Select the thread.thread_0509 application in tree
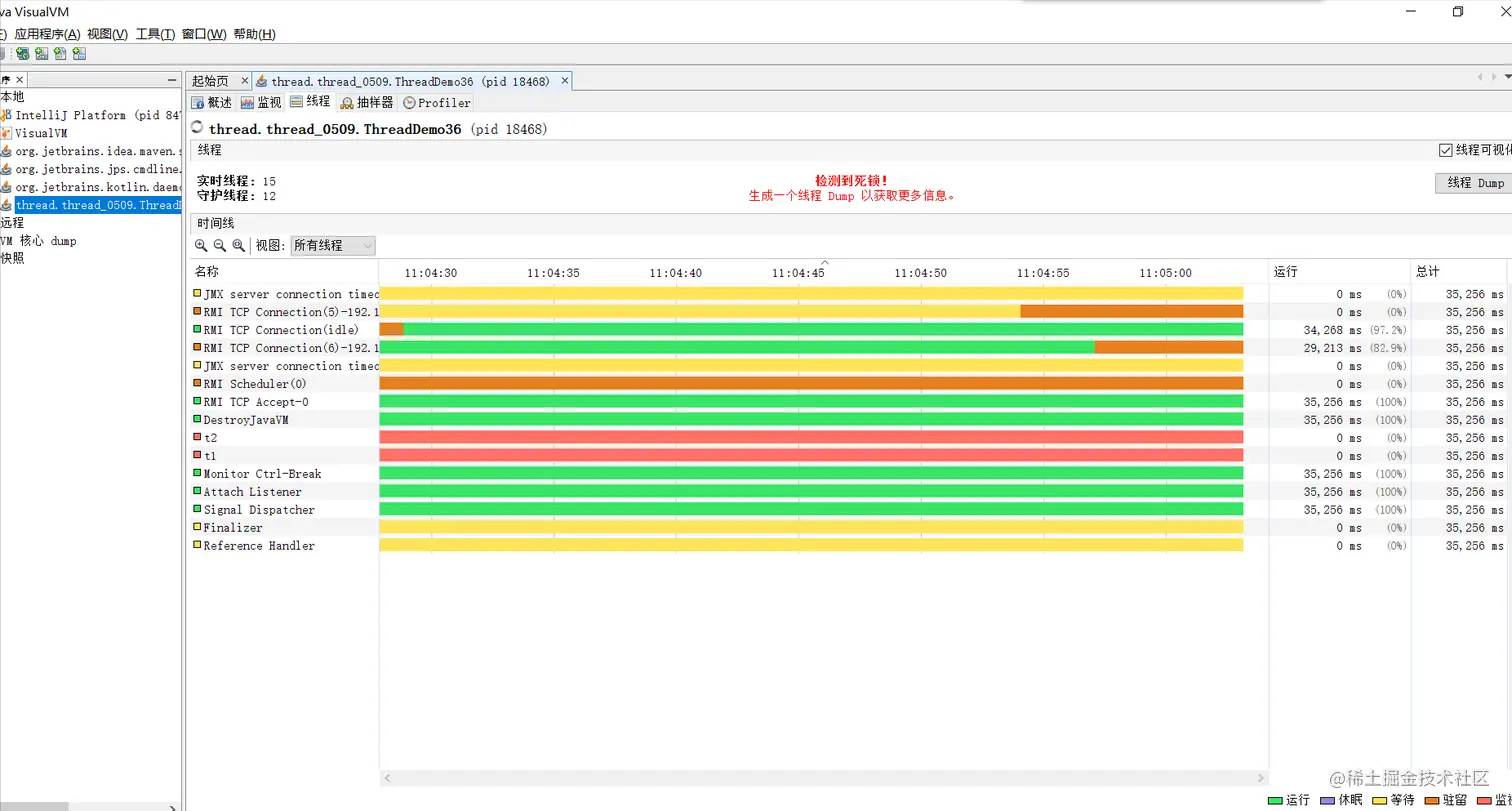This screenshot has height=811, width=1512. pos(98,205)
